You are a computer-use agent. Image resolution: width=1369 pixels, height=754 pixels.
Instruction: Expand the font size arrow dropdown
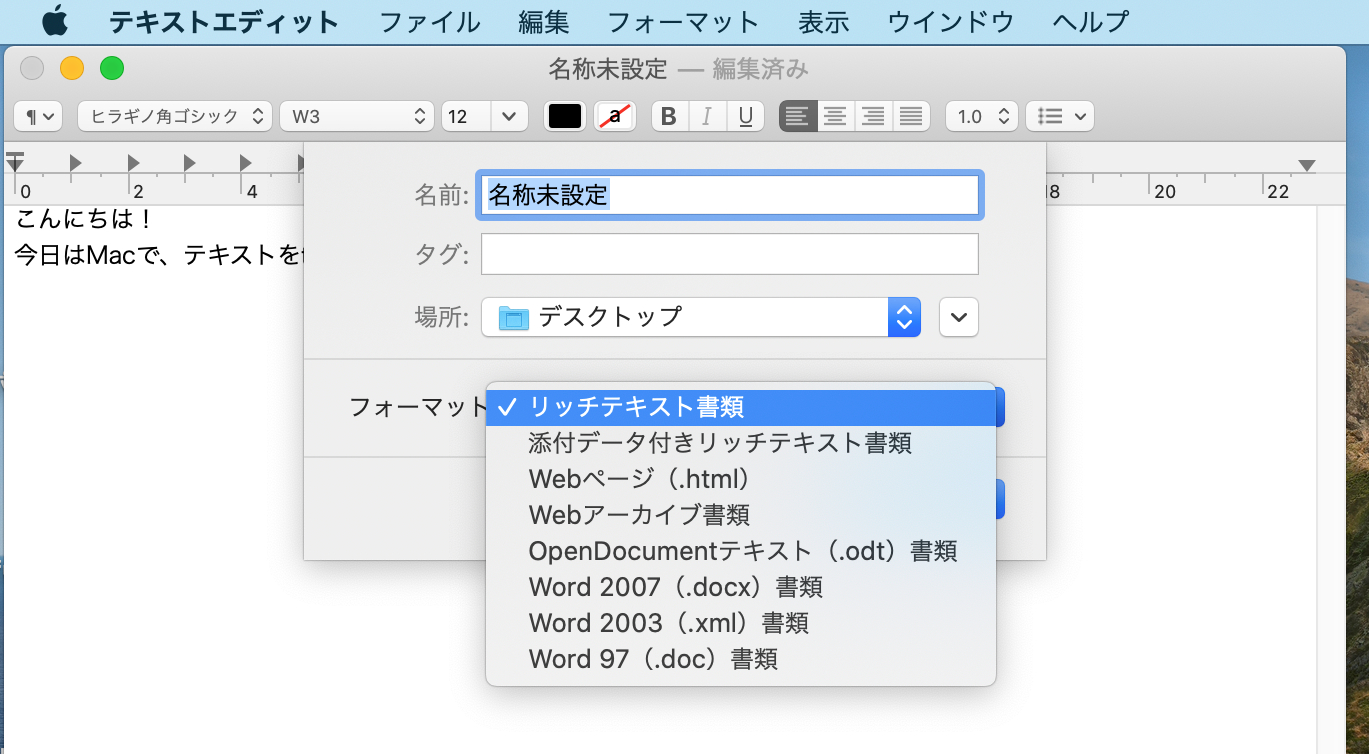click(x=509, y=116)
